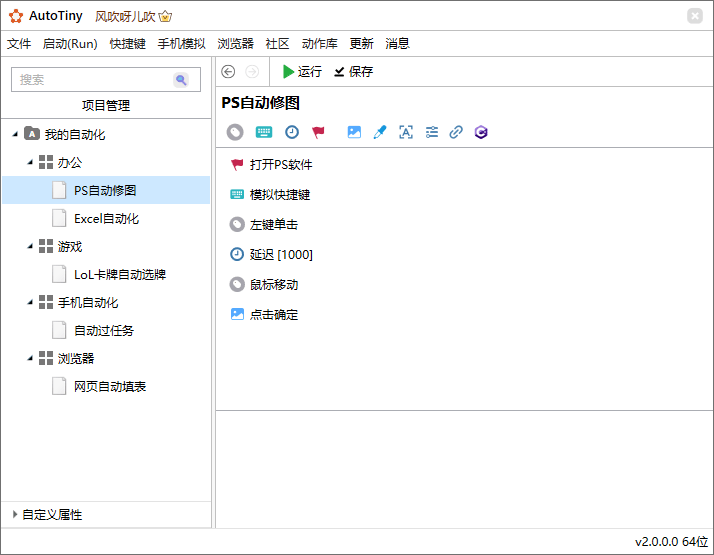Image resolution: width=714 pixels, height=555 pixels.
Task: Click the link chain toolbar icon
Action: coord(456,132)
